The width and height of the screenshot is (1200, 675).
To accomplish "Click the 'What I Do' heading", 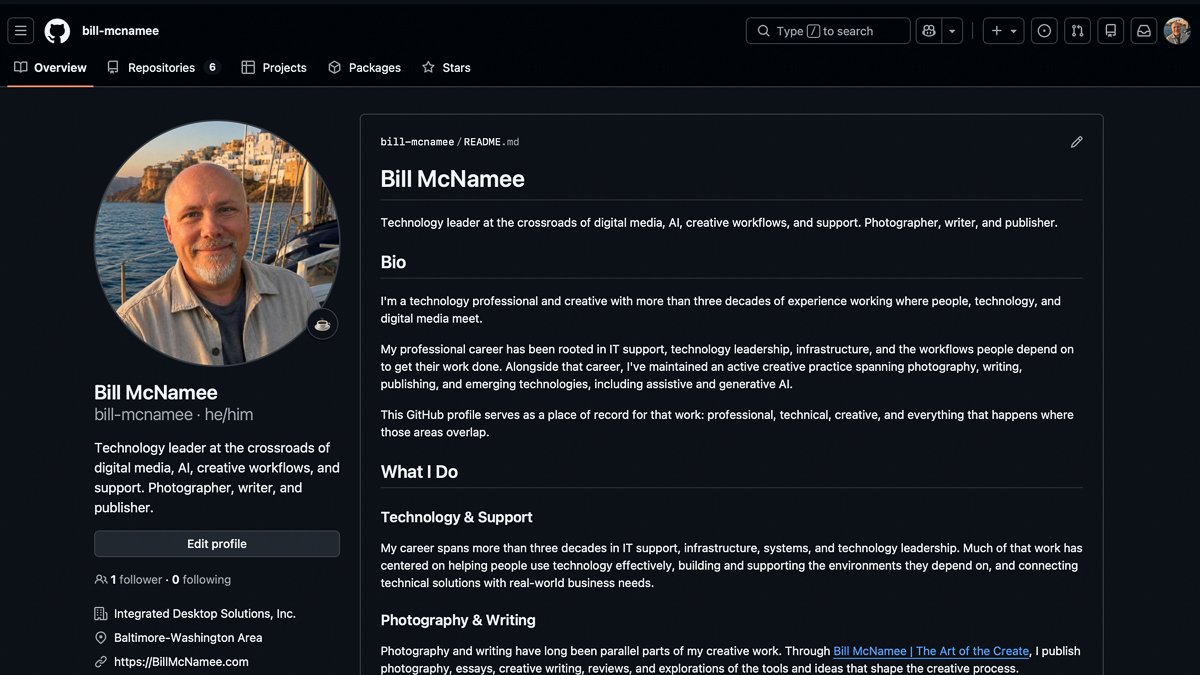I will click(419, 472).
